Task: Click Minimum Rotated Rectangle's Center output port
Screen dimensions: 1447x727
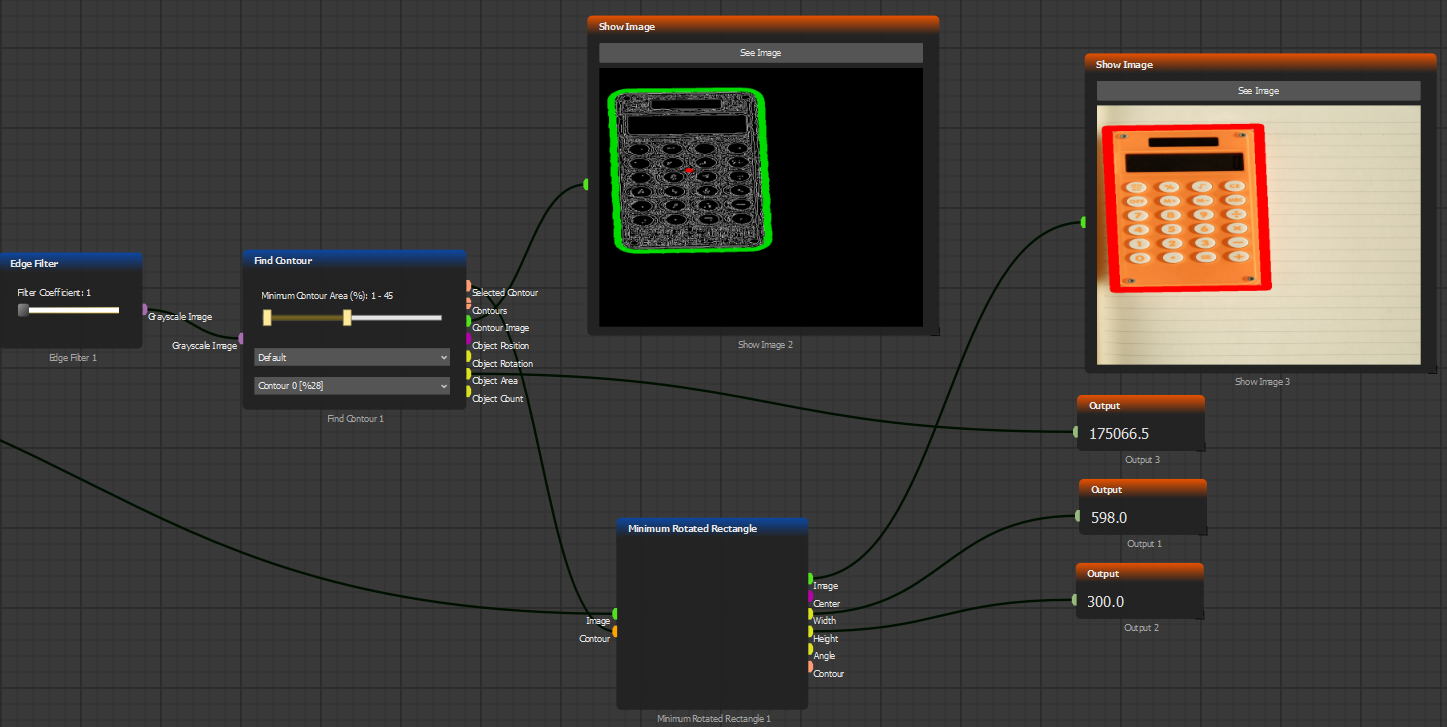Action: tap(810, 596)
